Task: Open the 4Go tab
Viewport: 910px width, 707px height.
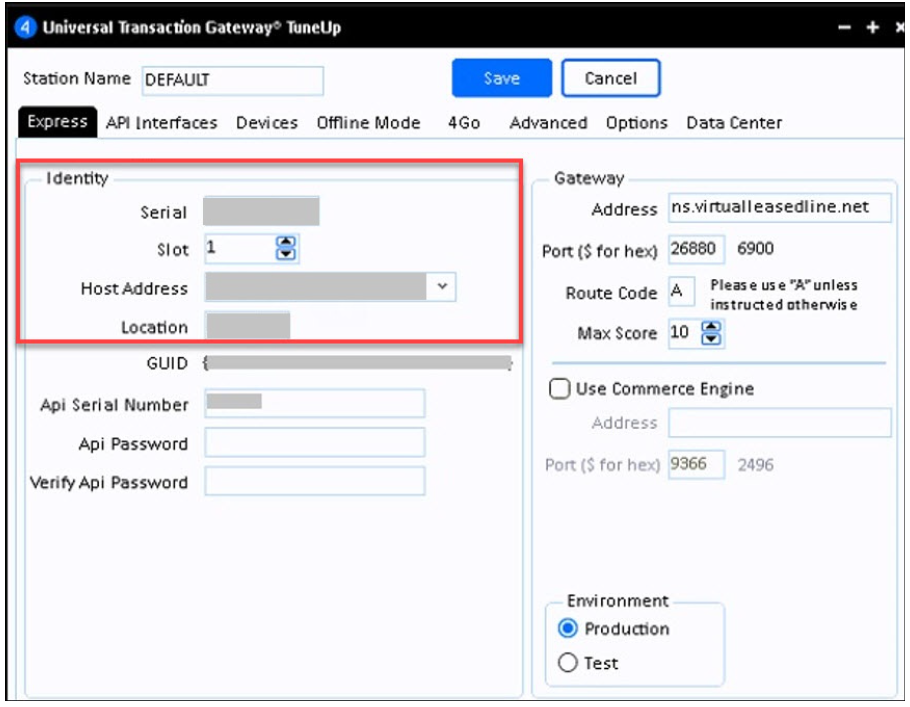Action: pos(464,123)
